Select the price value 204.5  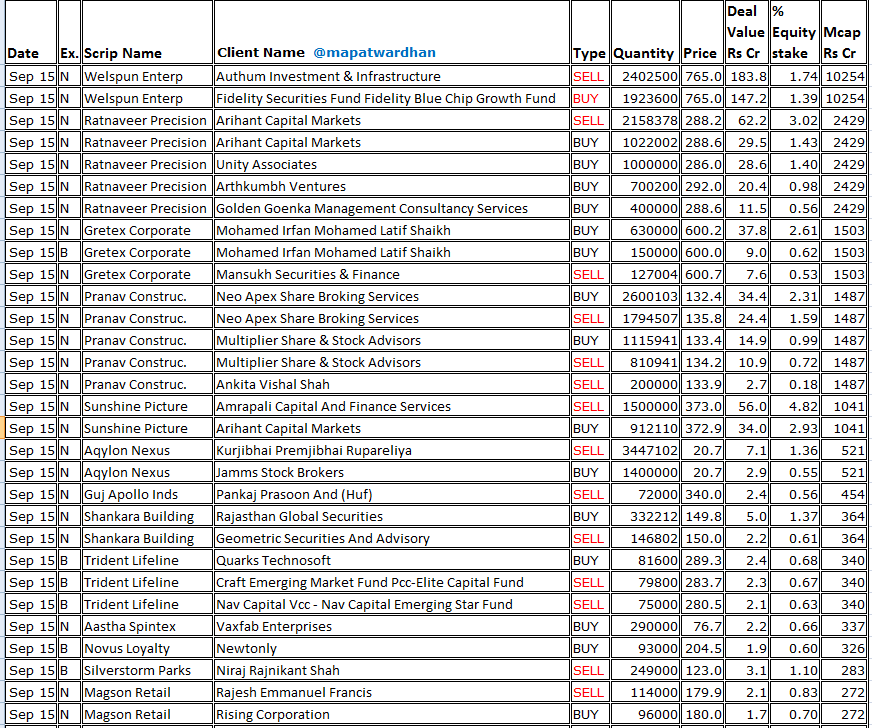pos(702,649)
